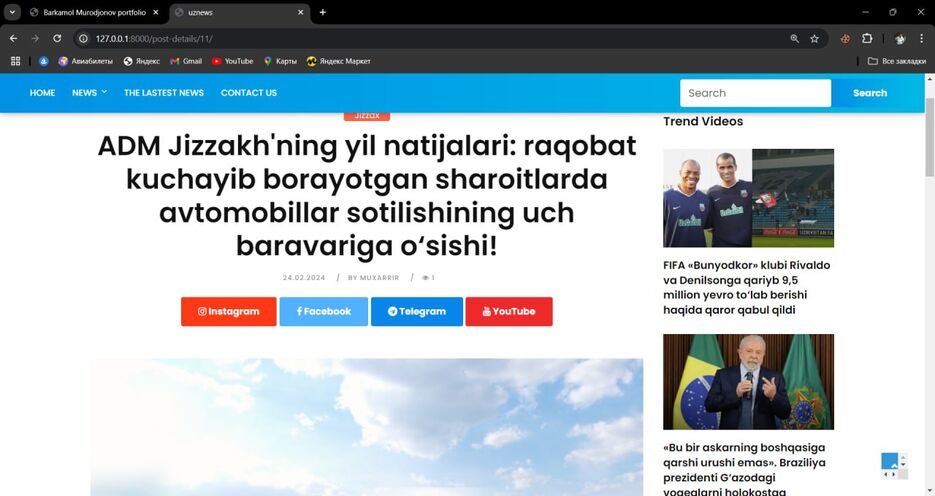Open Chrome's three-dot menu
This screenshot has height=496, width=935.
(921, 38)
